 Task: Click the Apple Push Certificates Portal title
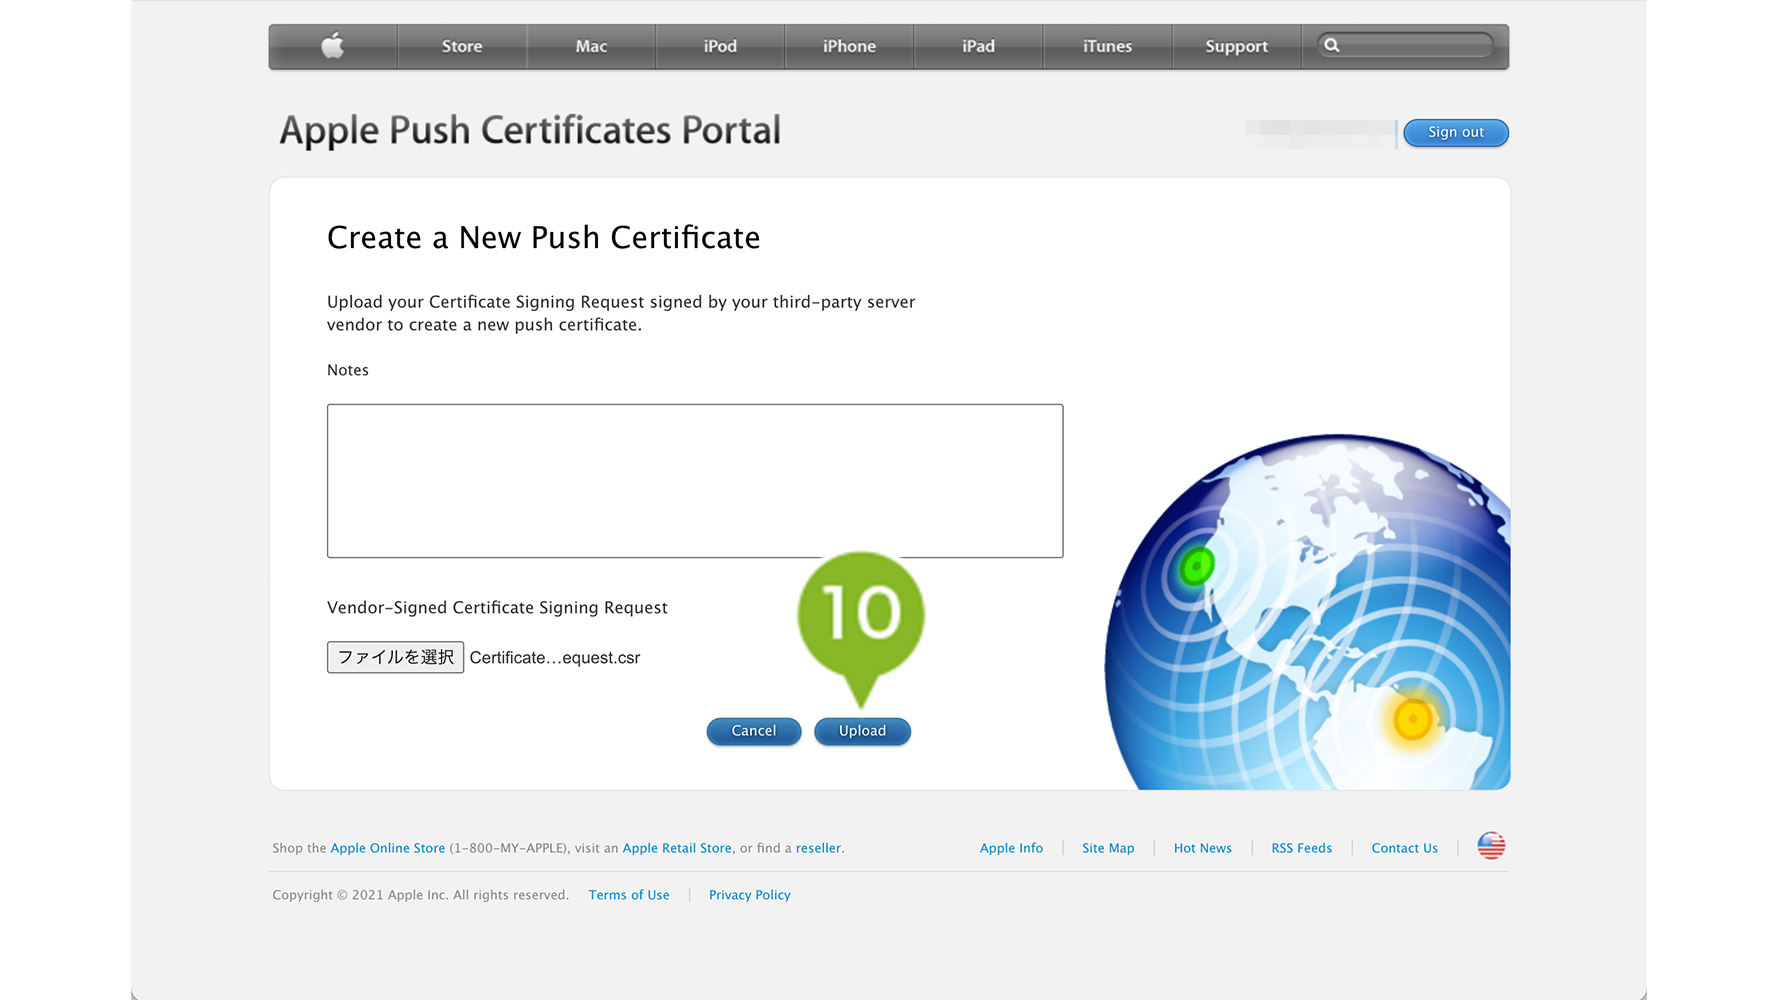click(530, 131)
